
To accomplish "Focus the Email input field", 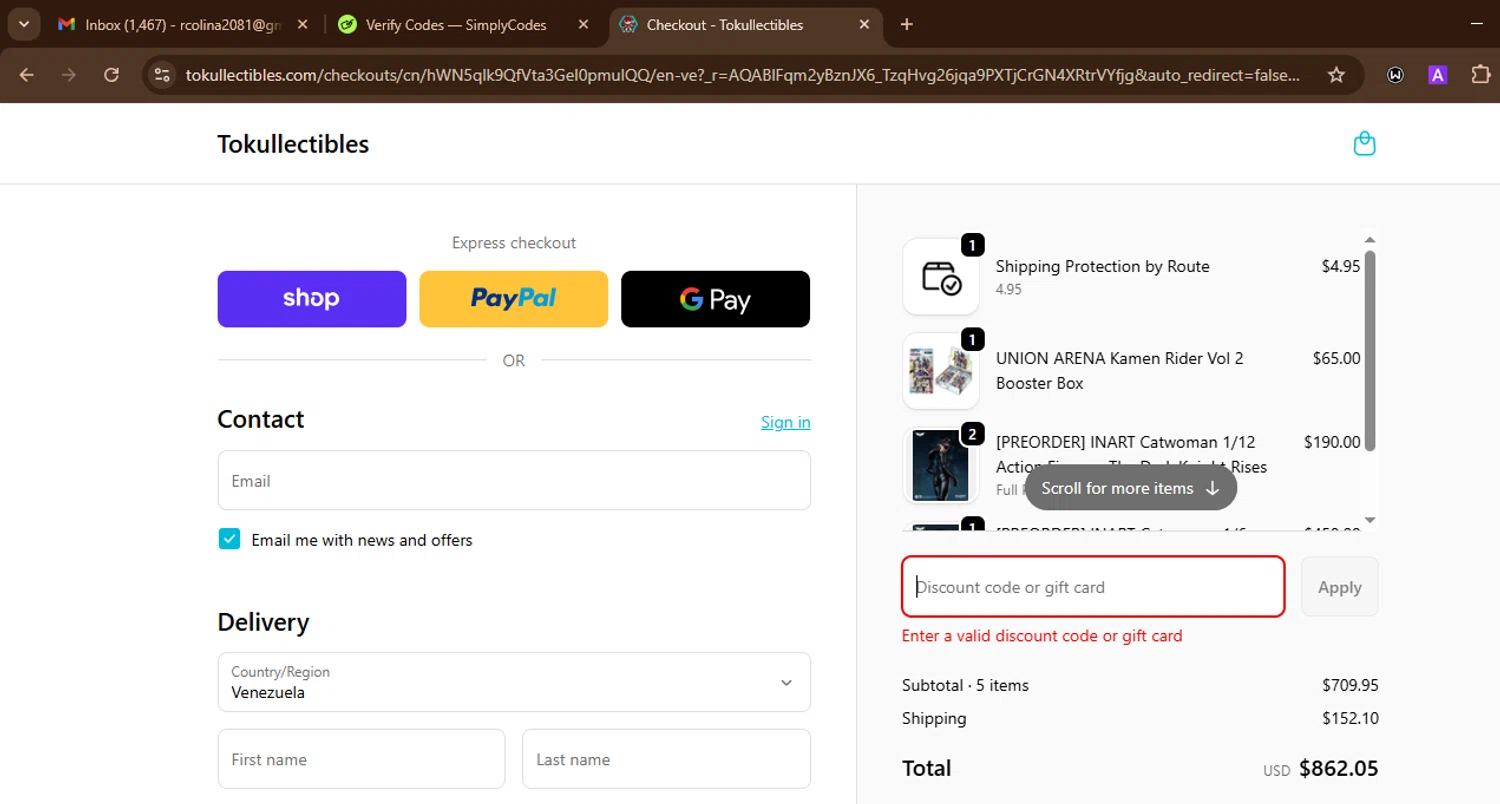I will point(514,480).
